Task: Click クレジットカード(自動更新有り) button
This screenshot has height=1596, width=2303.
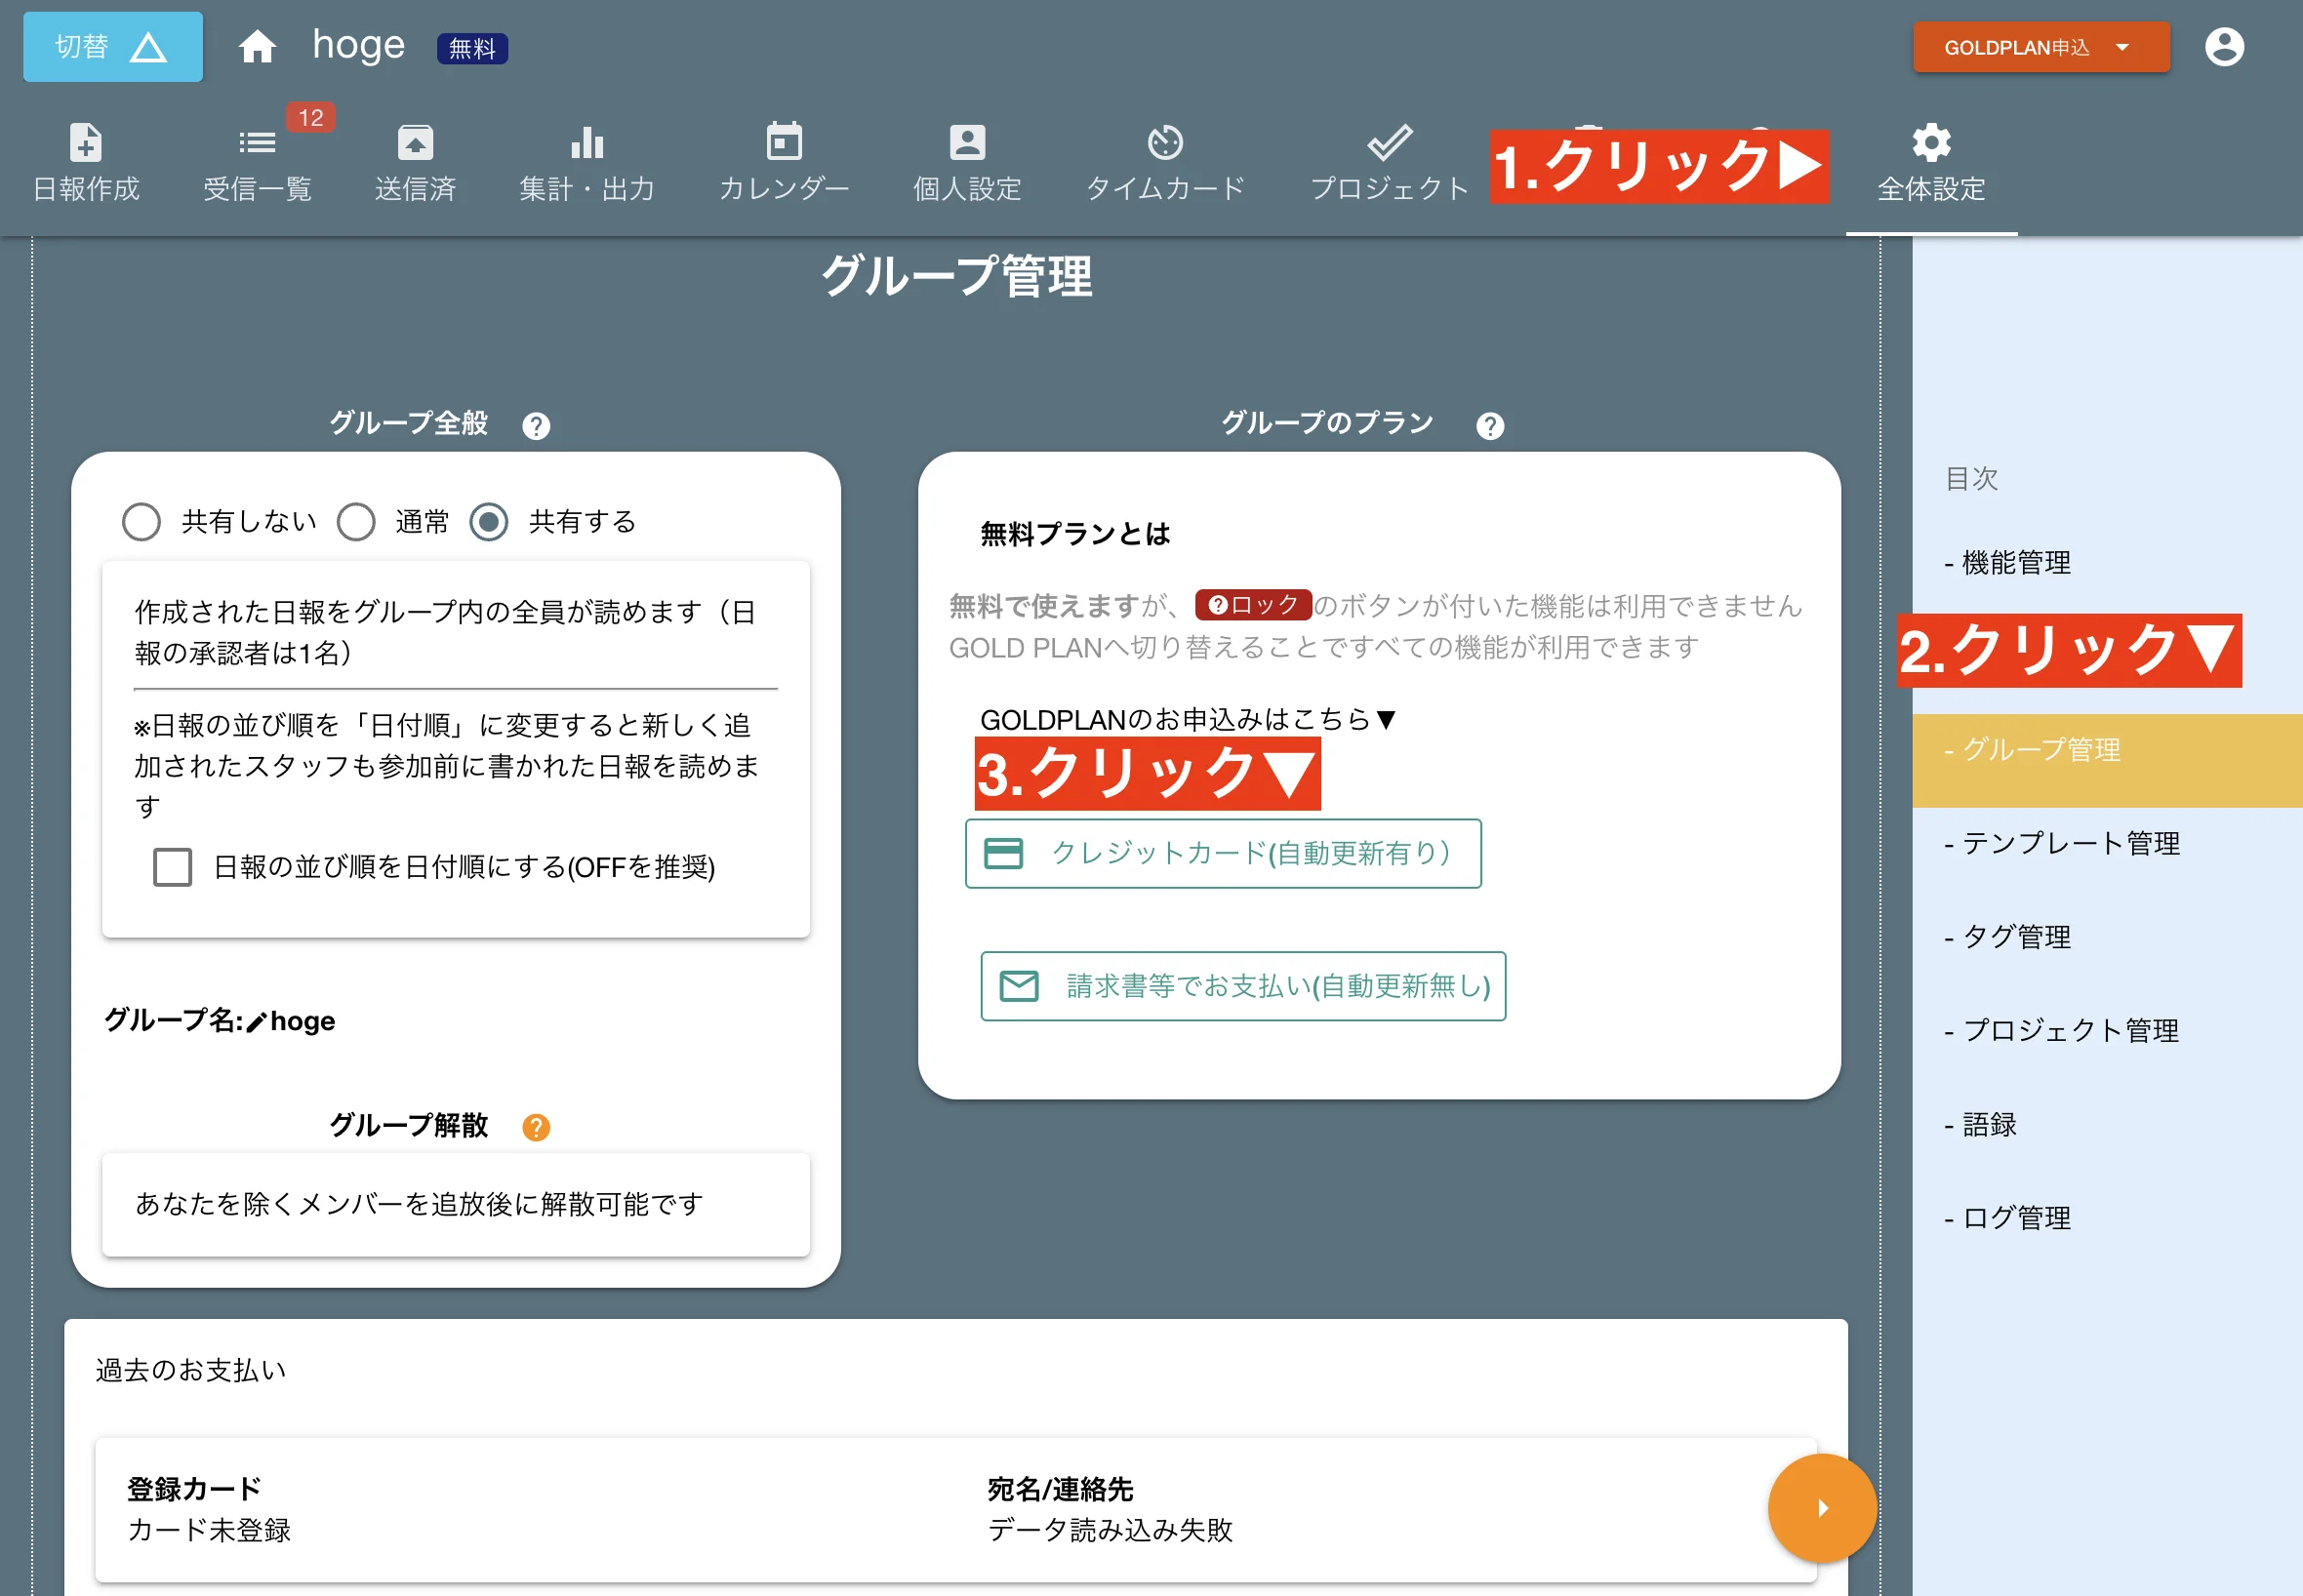Action: tap(1223, 853)
